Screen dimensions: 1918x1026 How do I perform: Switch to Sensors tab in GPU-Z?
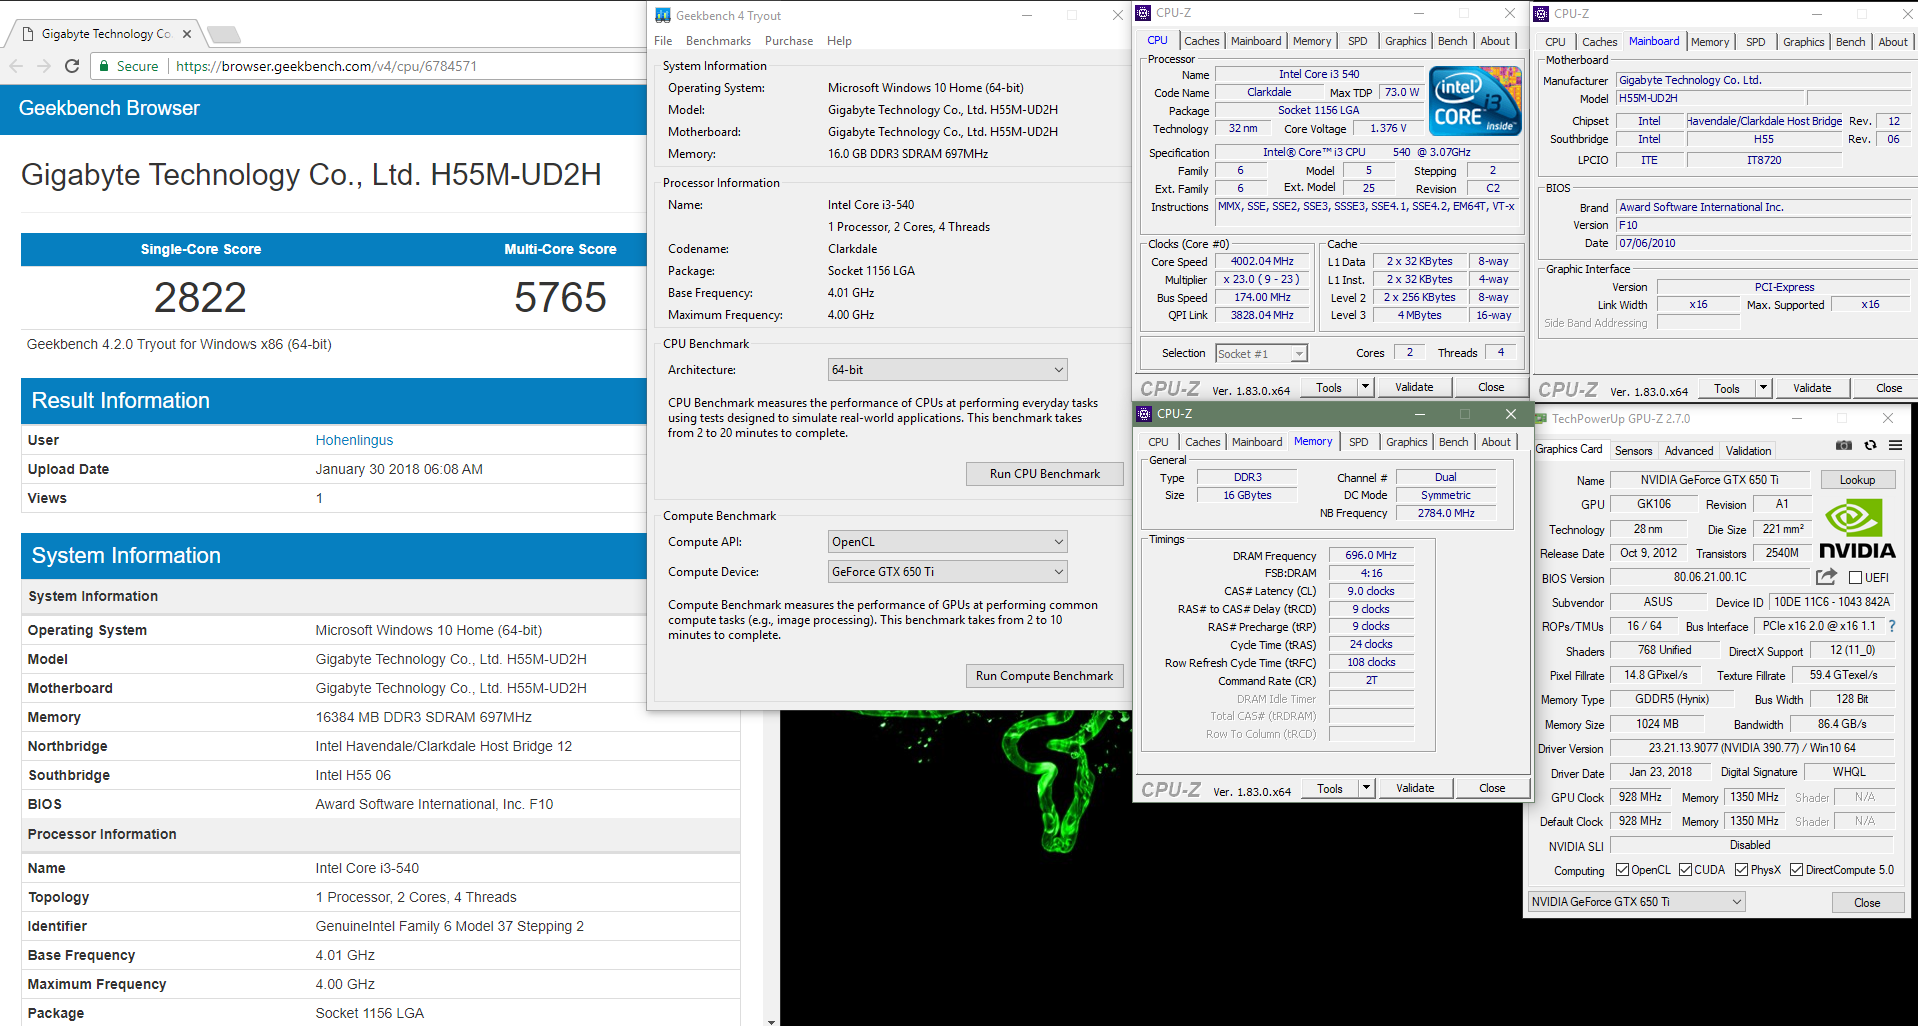(1633, 451)
